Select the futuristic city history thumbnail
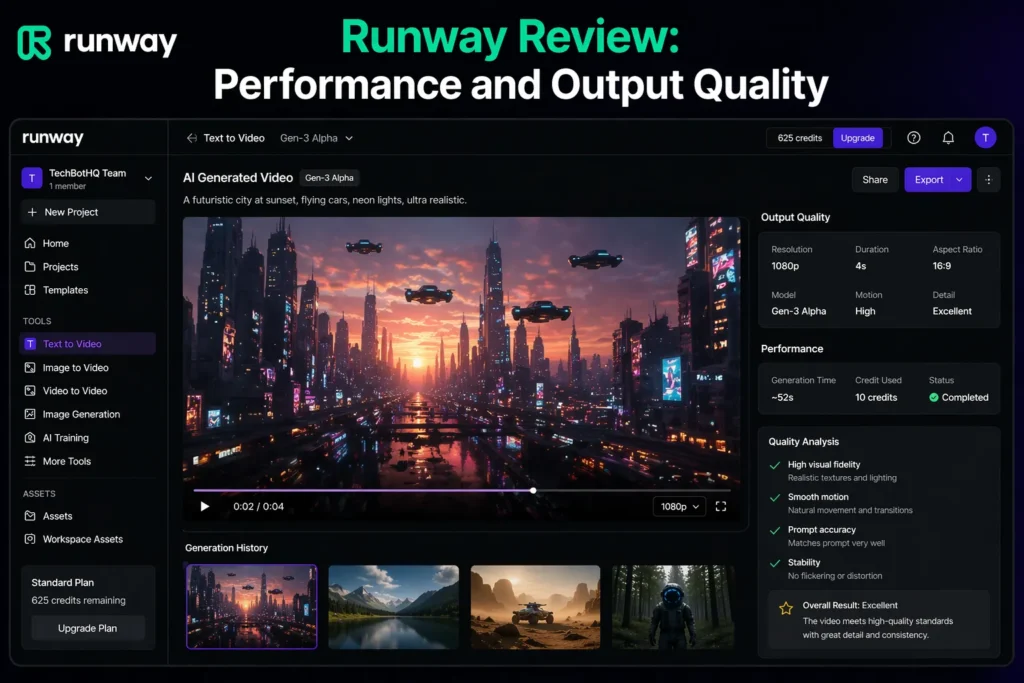Image resolution: width=1024 pixels, height=683 pixels. pyautogui.click(x=251, y=607)
